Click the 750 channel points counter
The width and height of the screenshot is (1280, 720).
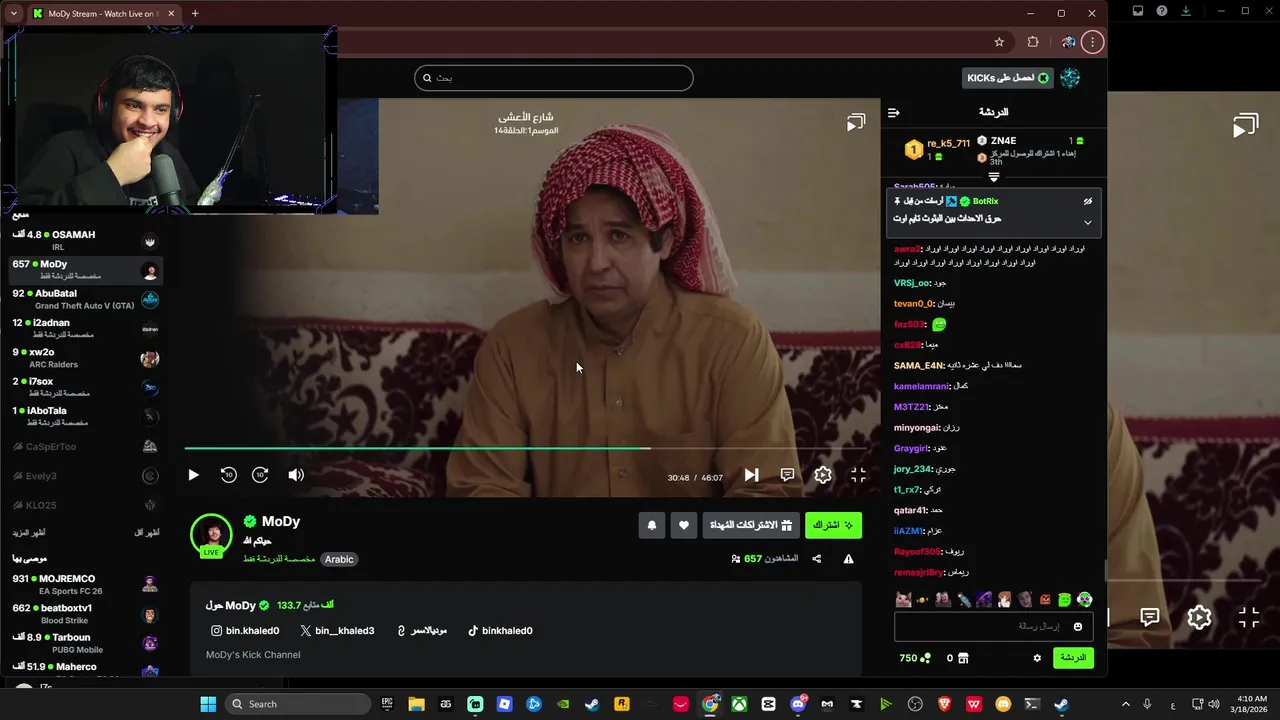915,658
